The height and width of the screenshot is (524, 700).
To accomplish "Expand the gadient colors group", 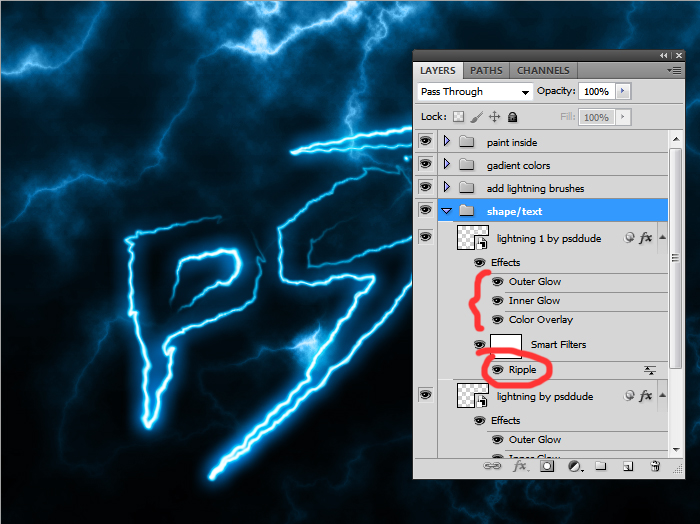I will point(446,164).
